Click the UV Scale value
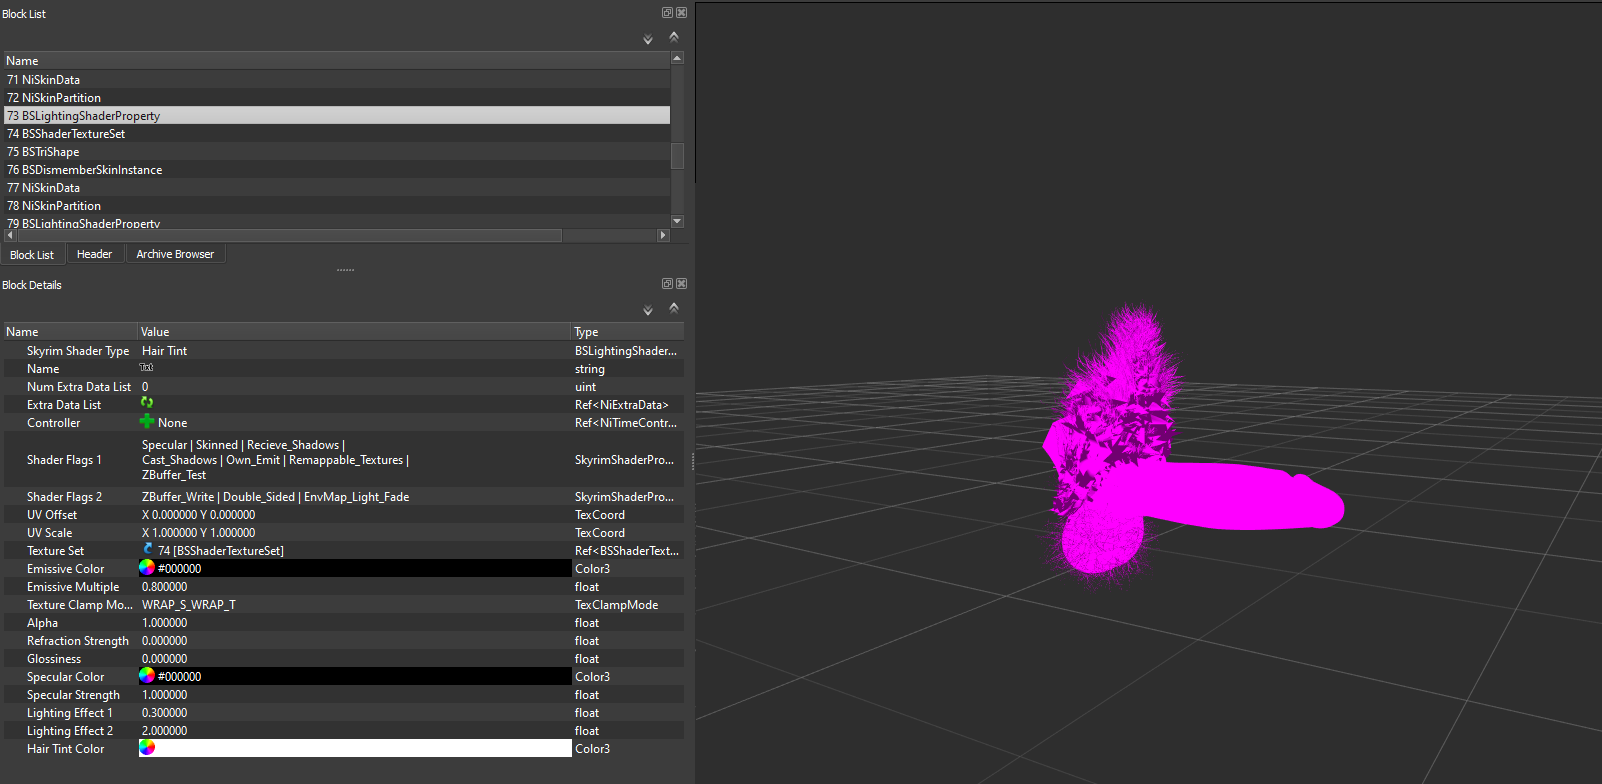This screenshot has width=1602, height=784. [198, 532]
